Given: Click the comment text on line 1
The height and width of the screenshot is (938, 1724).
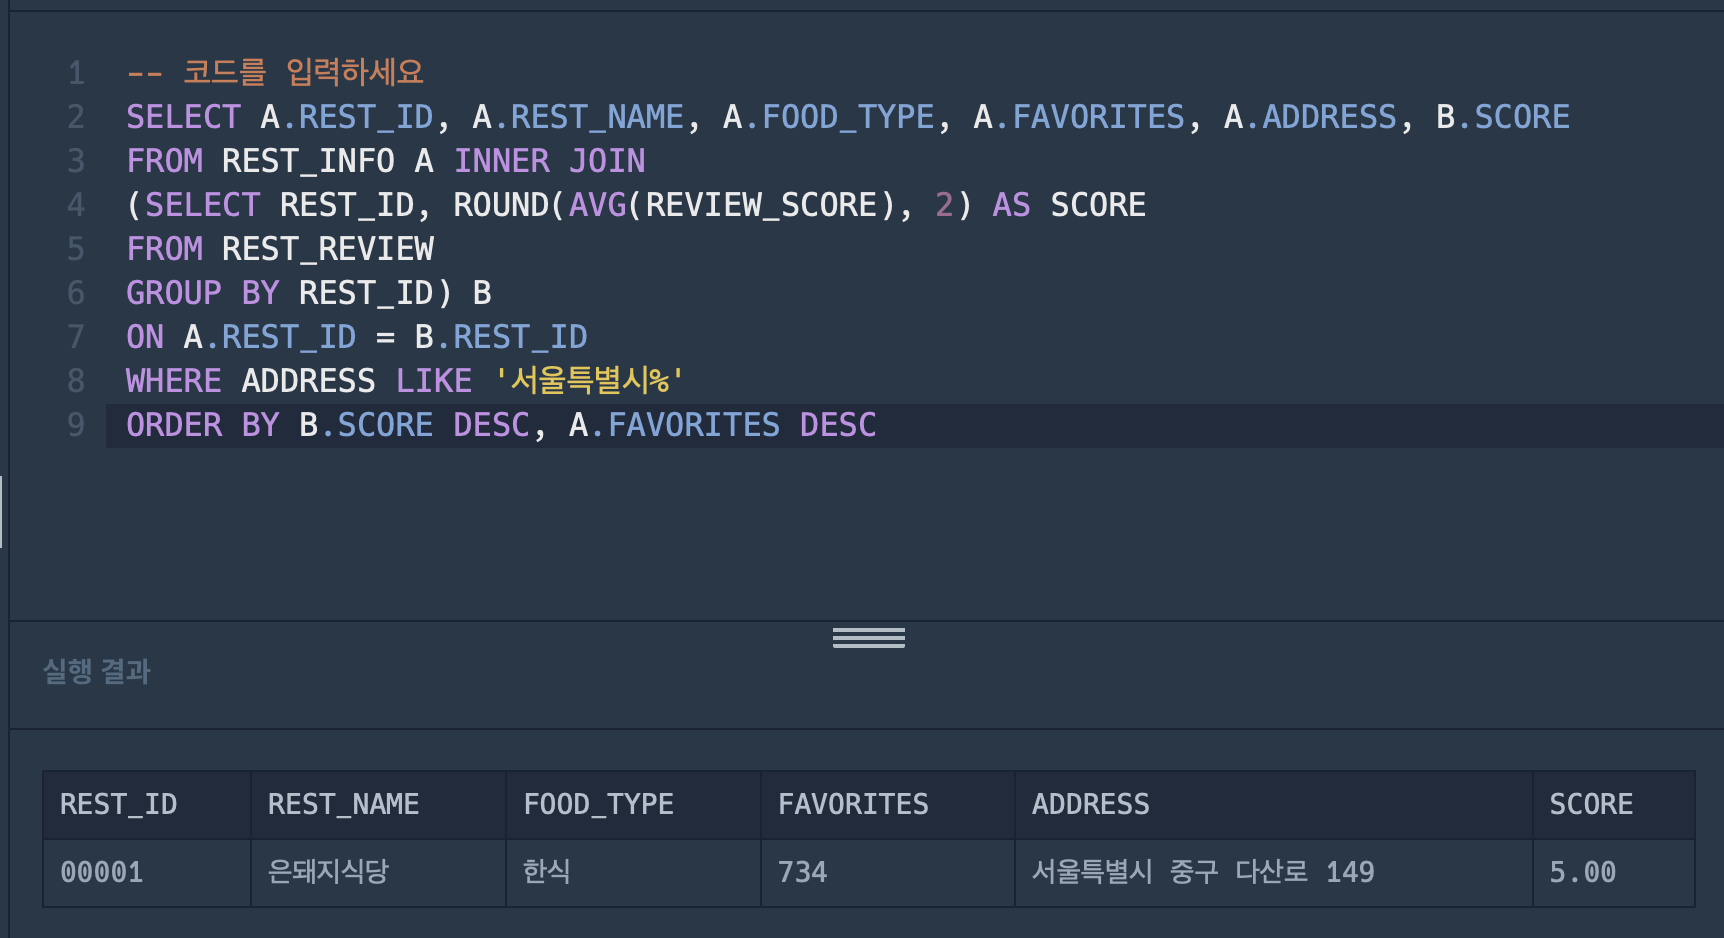Looking at the screenshot, I should (x=275, y=72).
